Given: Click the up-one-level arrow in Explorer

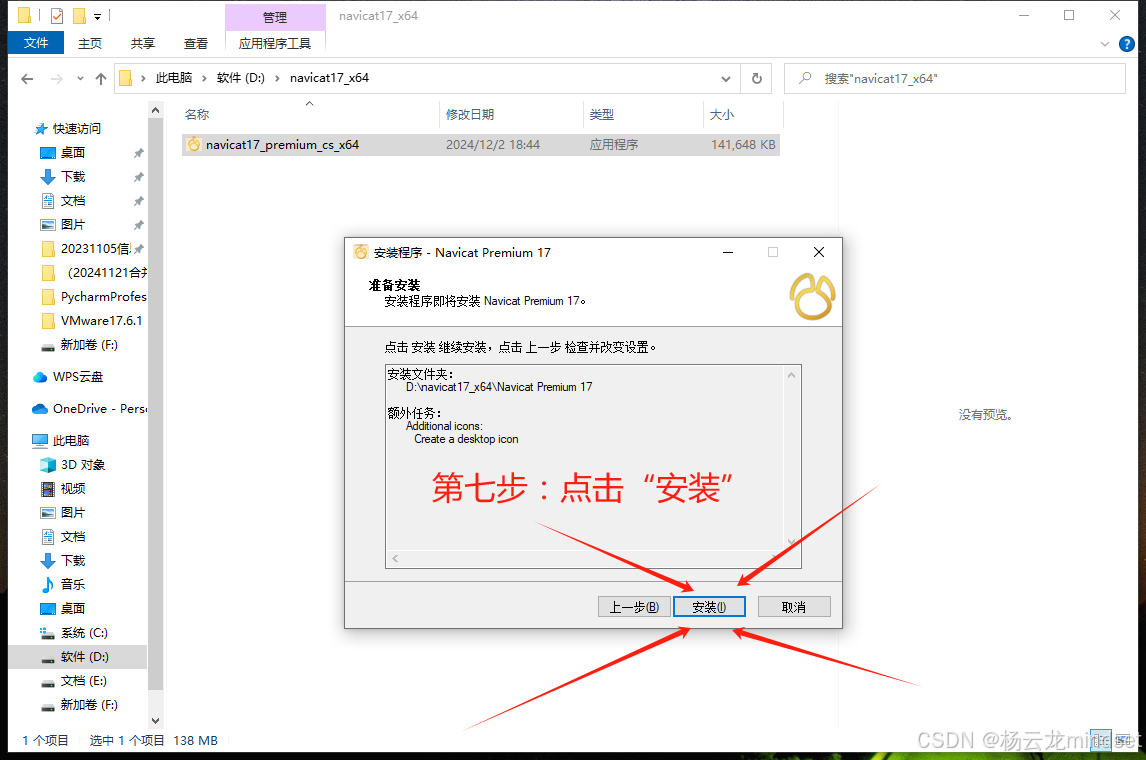Looking at the screenshot, I should 101,78.
